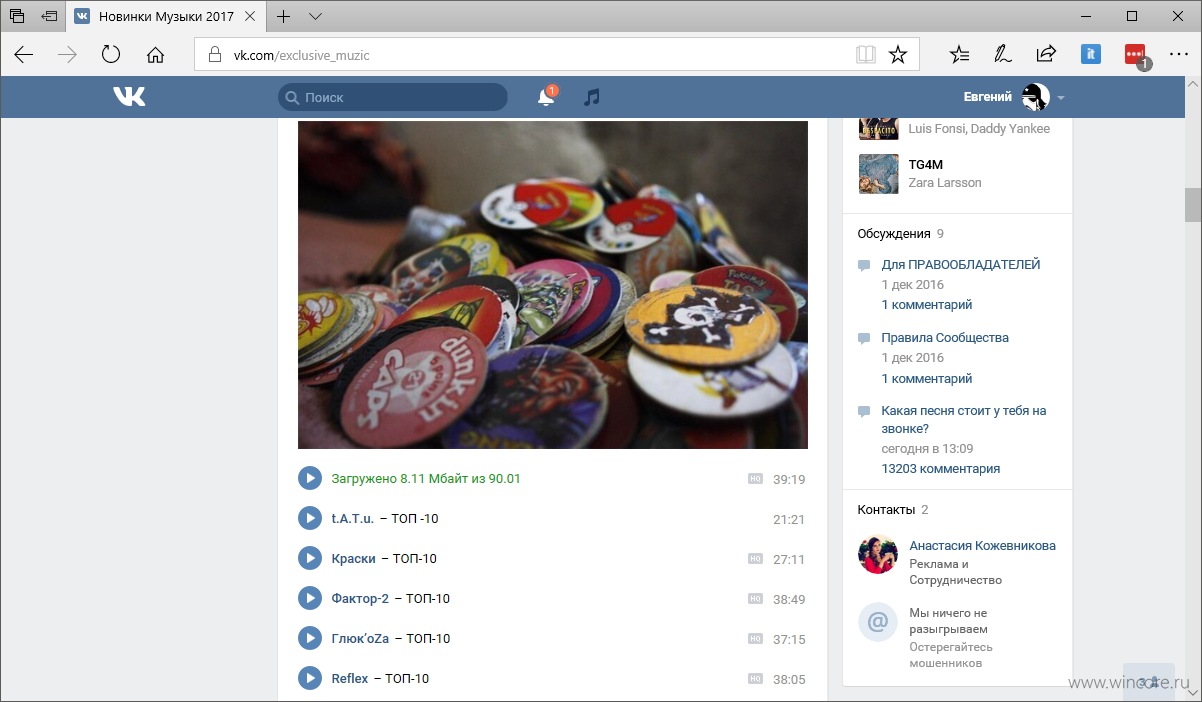
Task: Switch to reading view
Action: click(865, 55)
